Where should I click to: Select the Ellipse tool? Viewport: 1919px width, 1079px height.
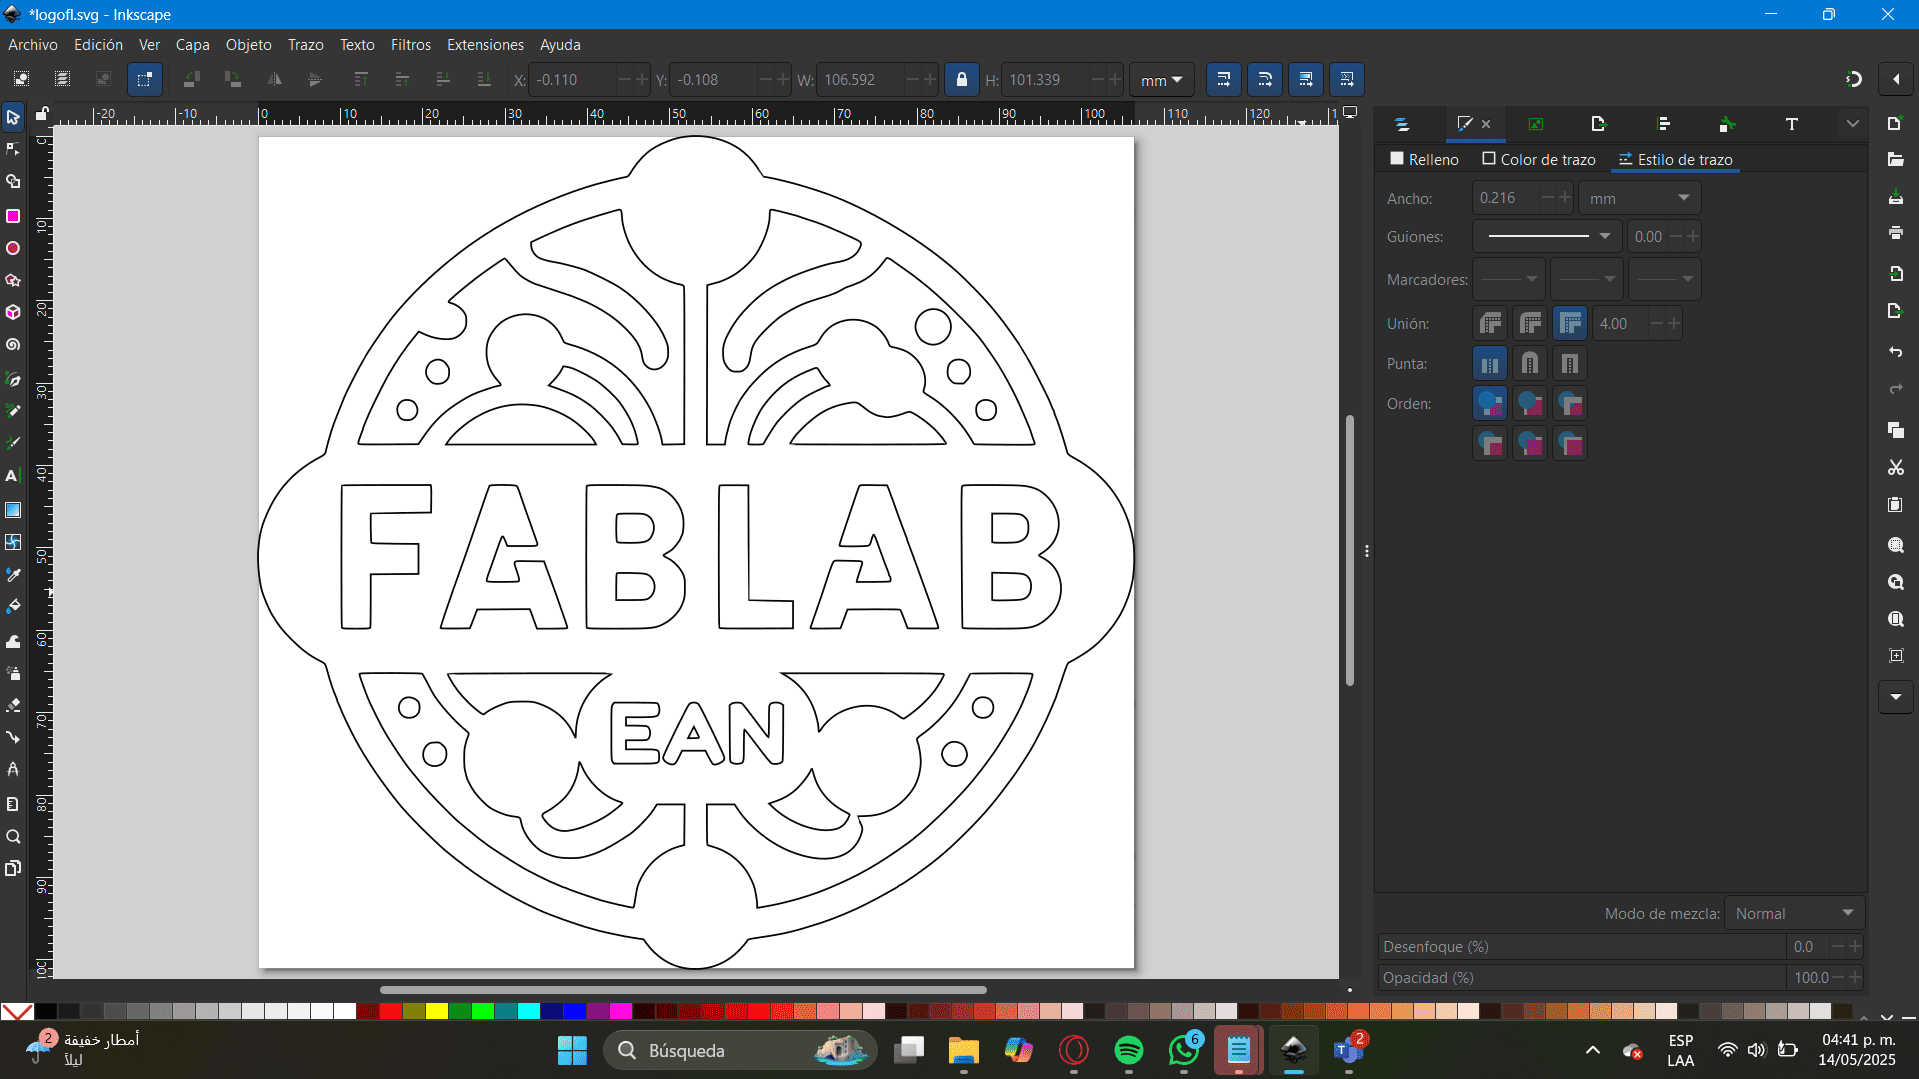tap(13, 248)
